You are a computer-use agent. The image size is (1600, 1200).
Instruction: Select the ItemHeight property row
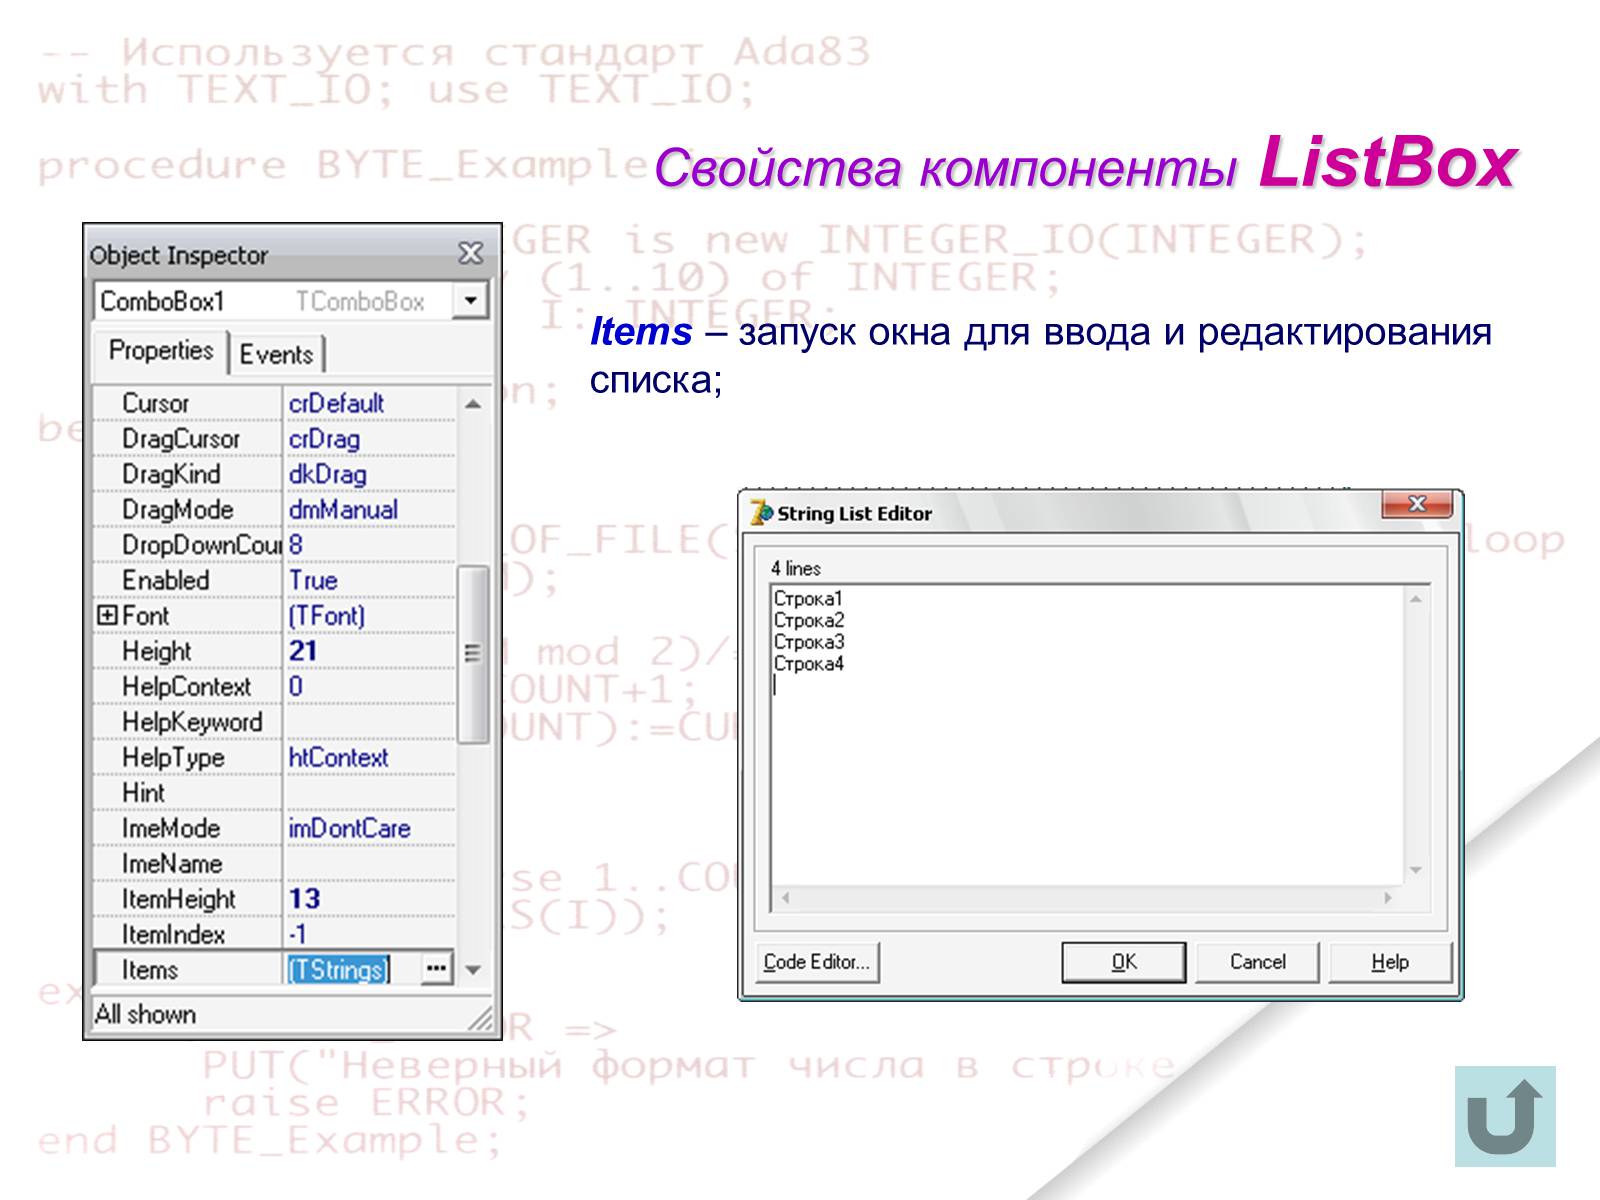click(x=274, y=899)
